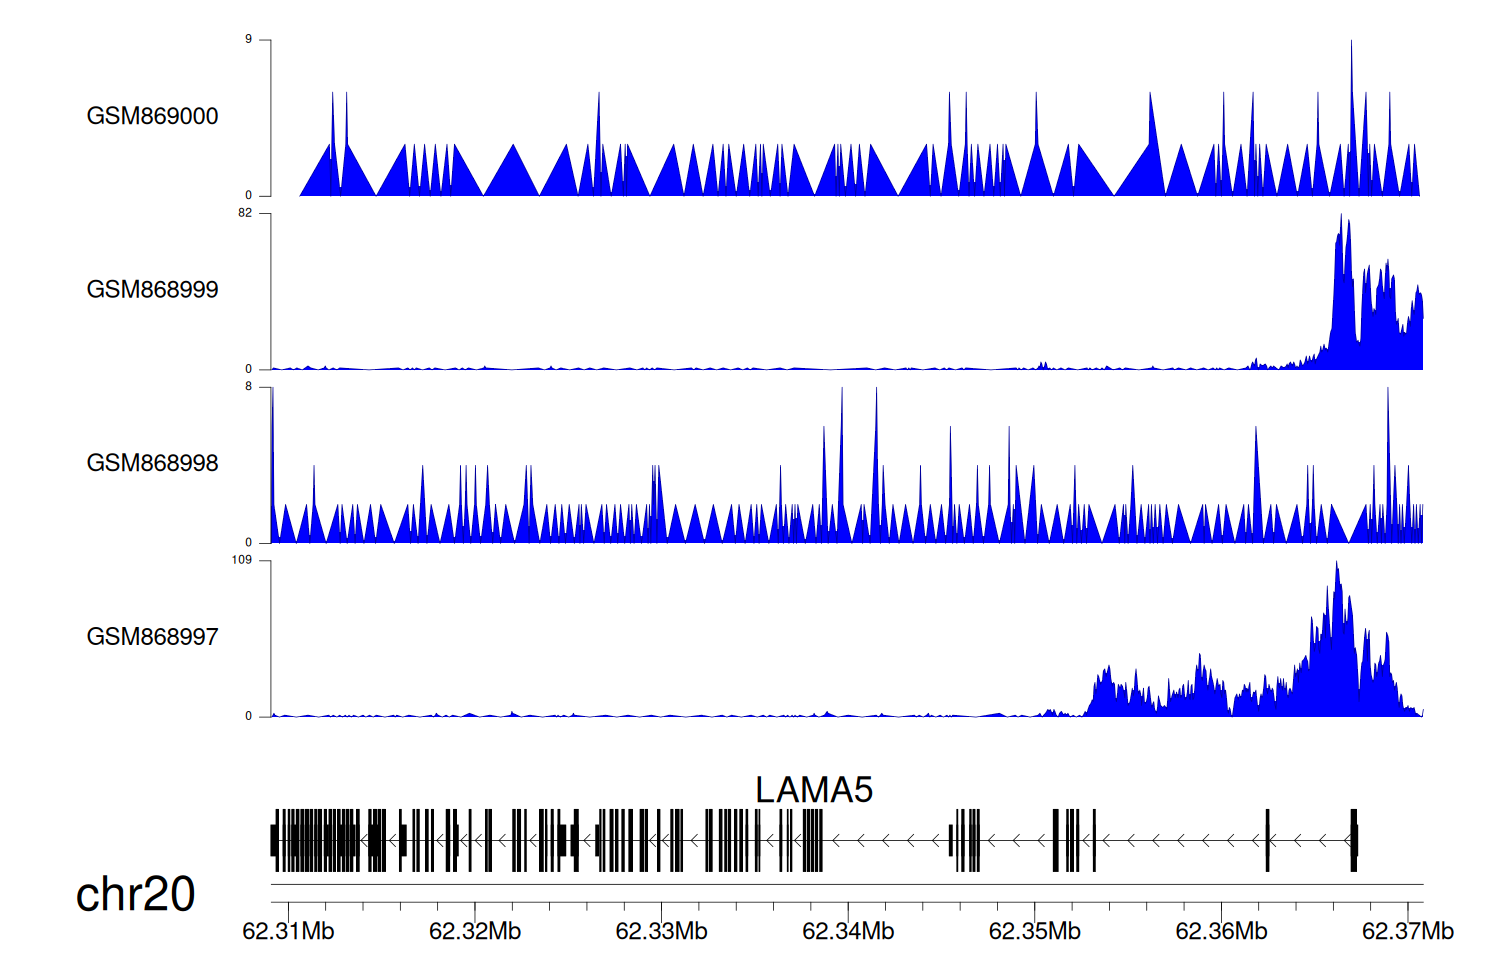
Task: Click the chr20 chromosome label
Action: coord(135,894)
